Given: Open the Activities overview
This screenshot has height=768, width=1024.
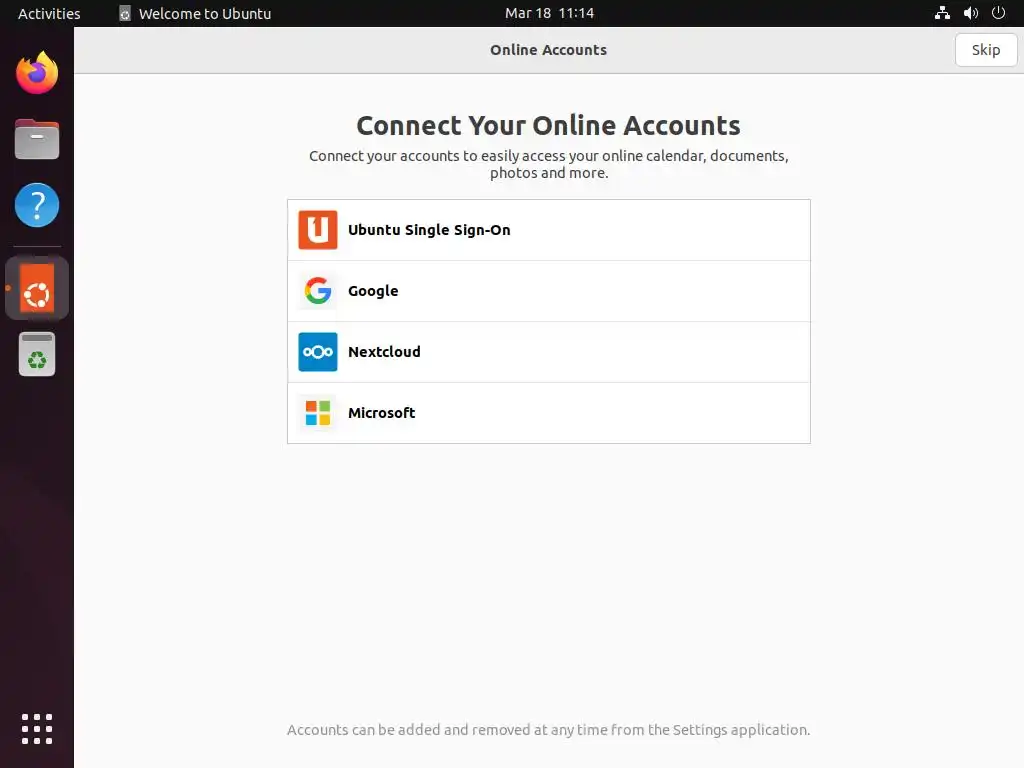Looking at the screenshot, I should pos(49,14).
